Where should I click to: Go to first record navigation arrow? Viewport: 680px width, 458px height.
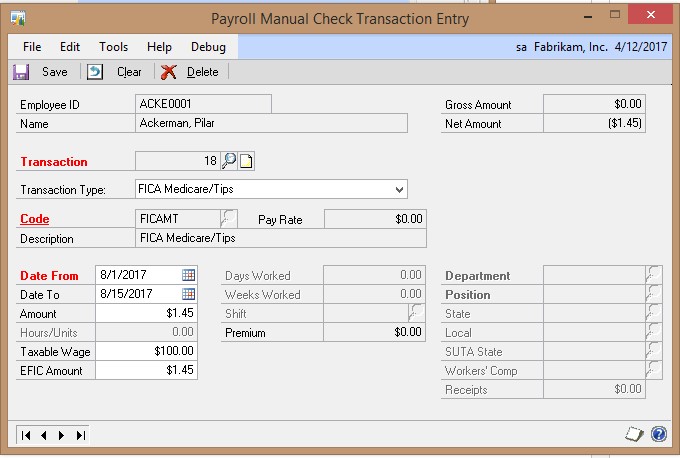[26, 435]
